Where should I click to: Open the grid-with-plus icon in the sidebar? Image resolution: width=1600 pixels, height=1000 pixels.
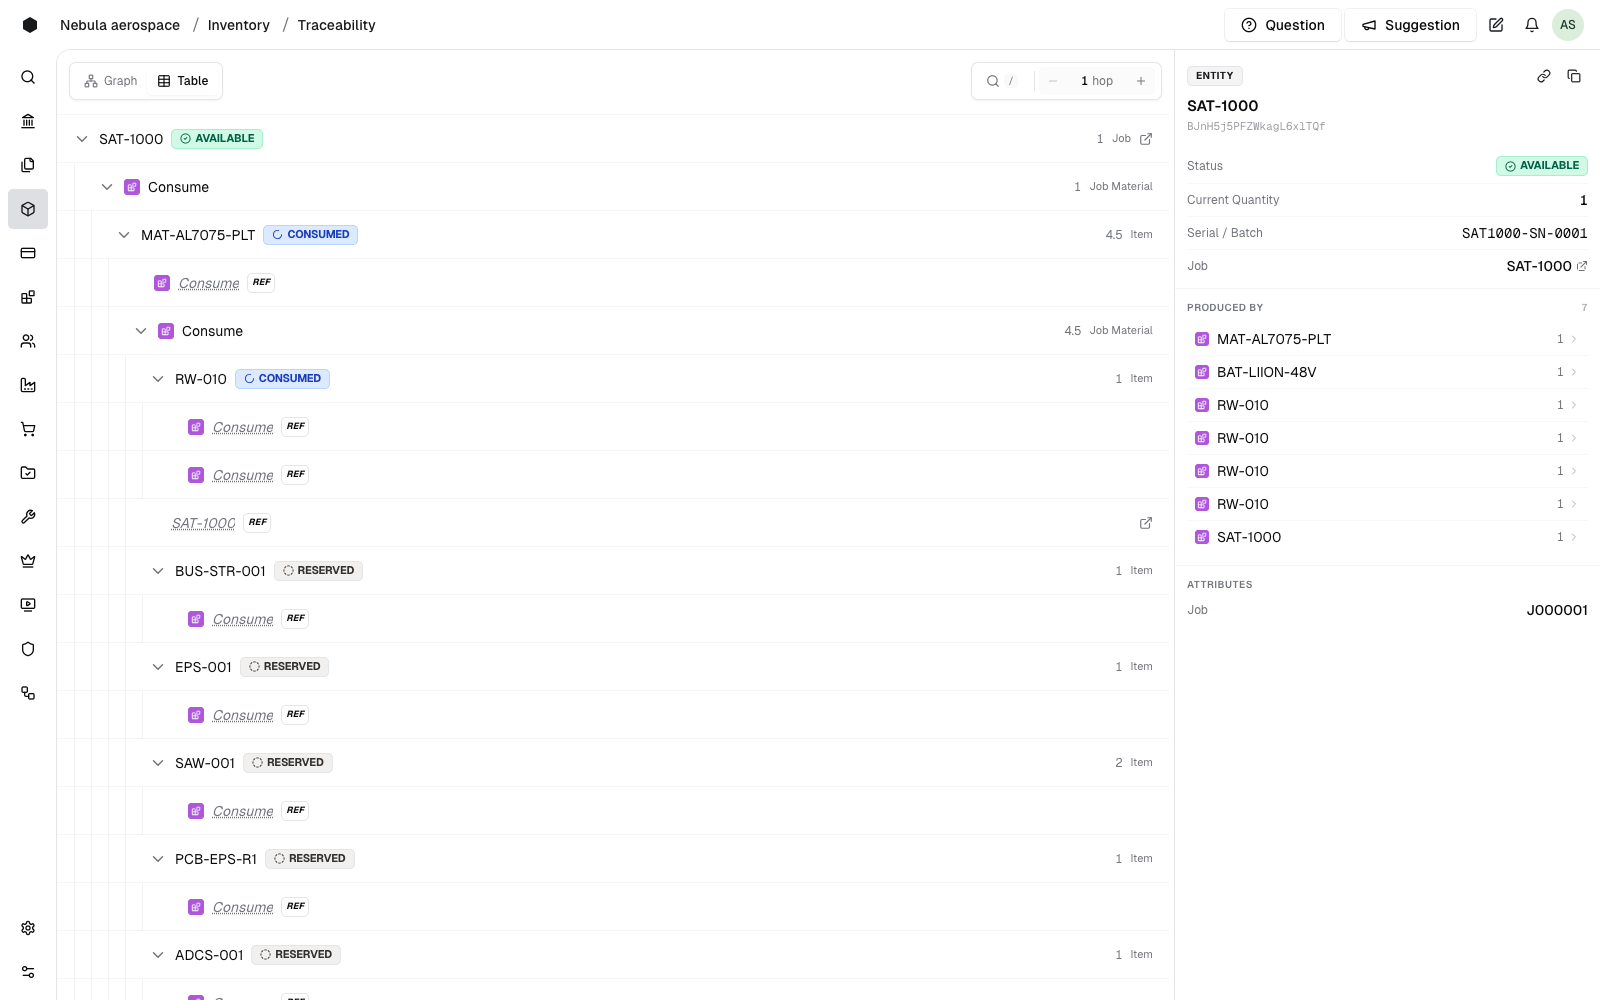click(x=28, y=297)
